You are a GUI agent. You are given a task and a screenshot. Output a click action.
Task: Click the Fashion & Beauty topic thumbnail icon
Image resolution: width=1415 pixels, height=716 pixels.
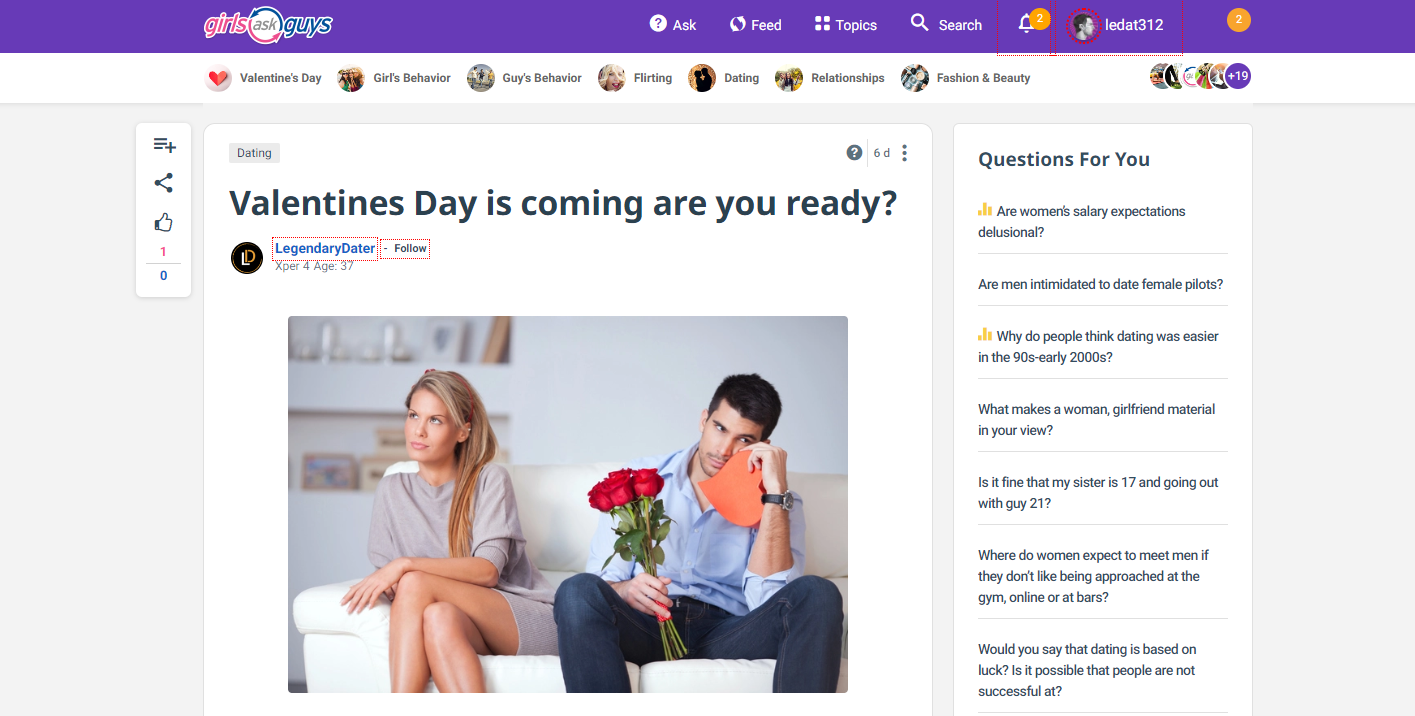point(915,78)
